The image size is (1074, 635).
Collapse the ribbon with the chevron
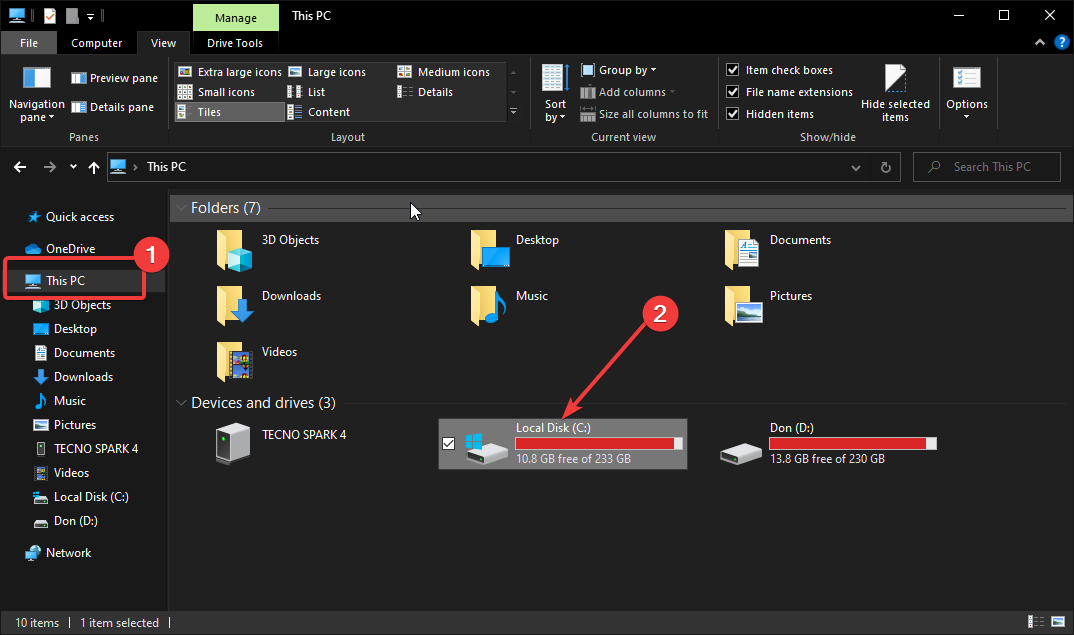1040,42
